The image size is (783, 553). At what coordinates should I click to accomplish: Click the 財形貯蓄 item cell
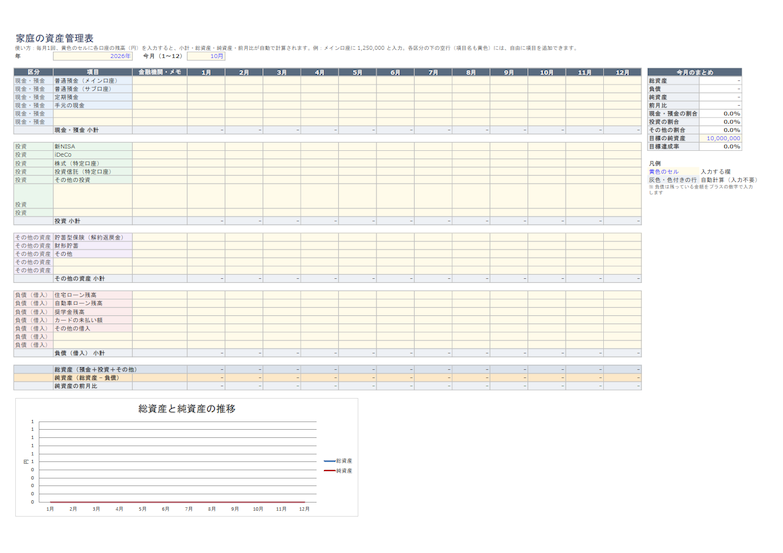click(x=93, y=246)
